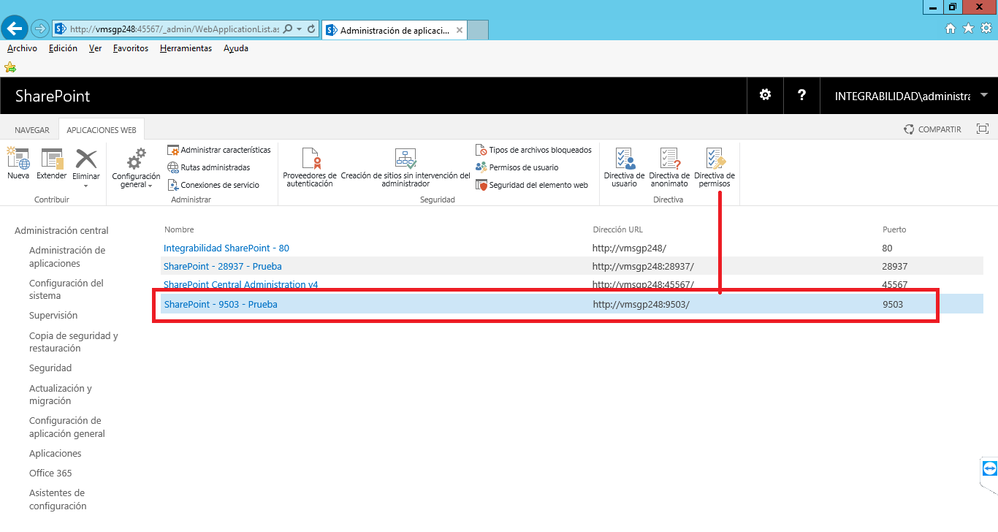Click the COMPARTIR button
Screen dimensions: 998x532
[x=932, y=129]
